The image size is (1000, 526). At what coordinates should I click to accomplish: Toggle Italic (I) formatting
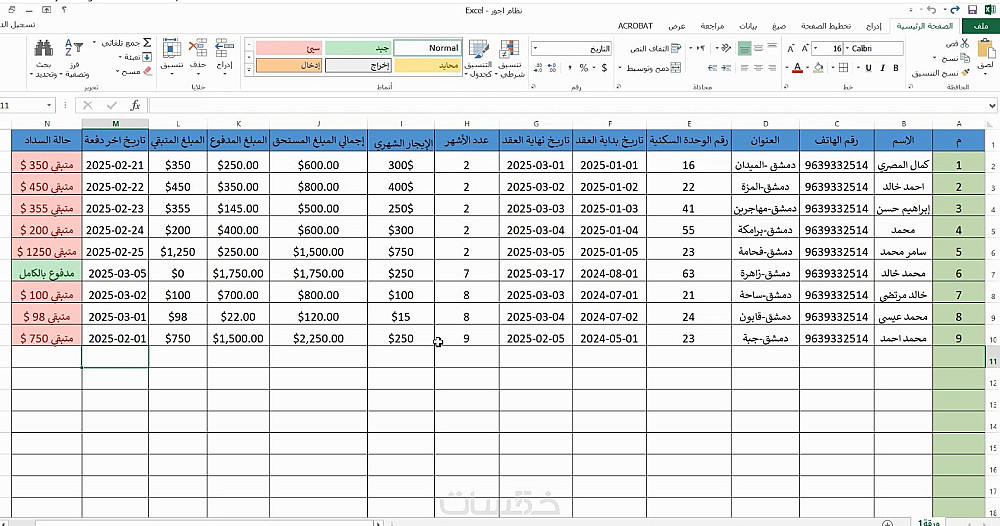point(883,68)
